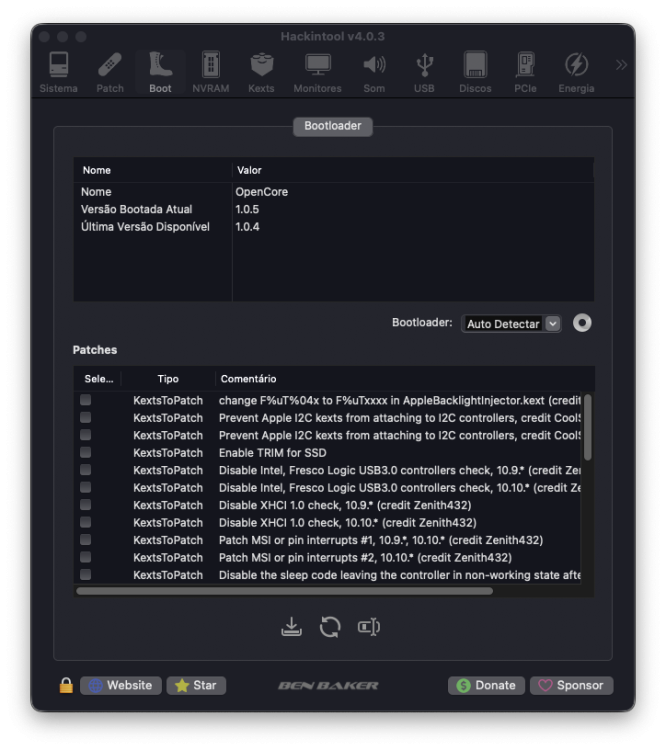
Task: Tick checkbox for USB3.0 controllers check 10.10.*
Action: [86, 487]
